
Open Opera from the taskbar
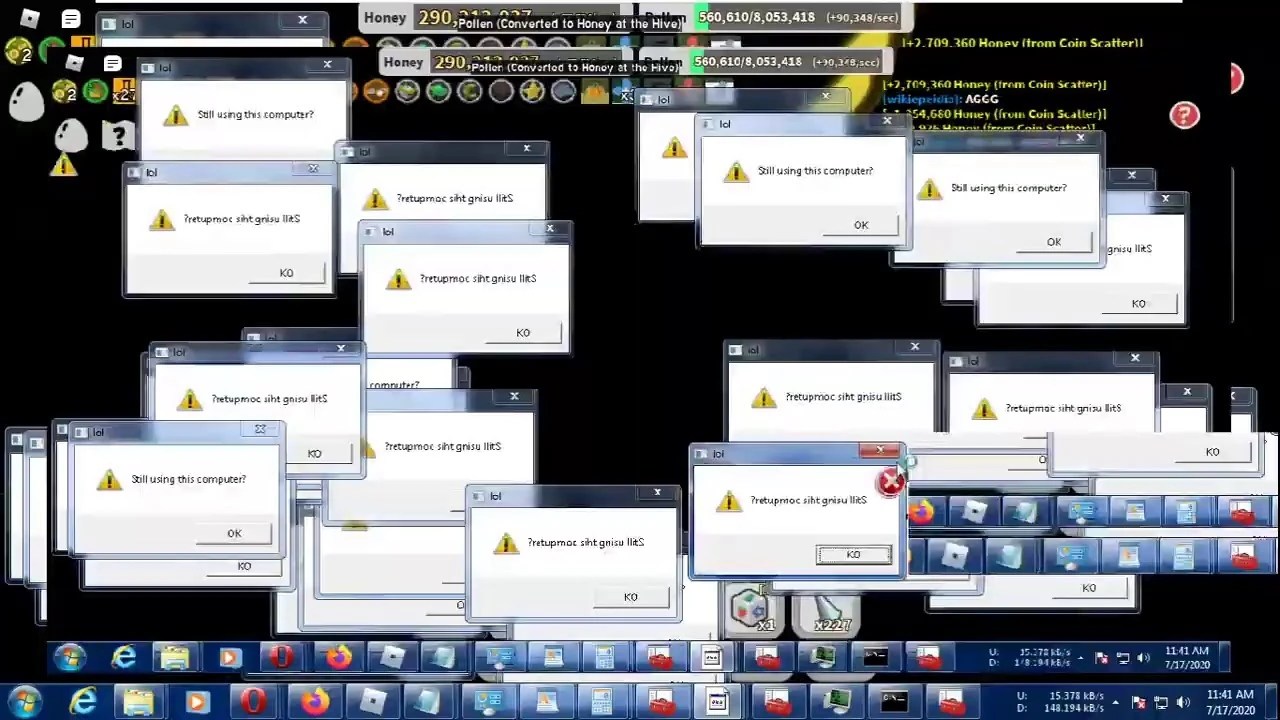252,702
